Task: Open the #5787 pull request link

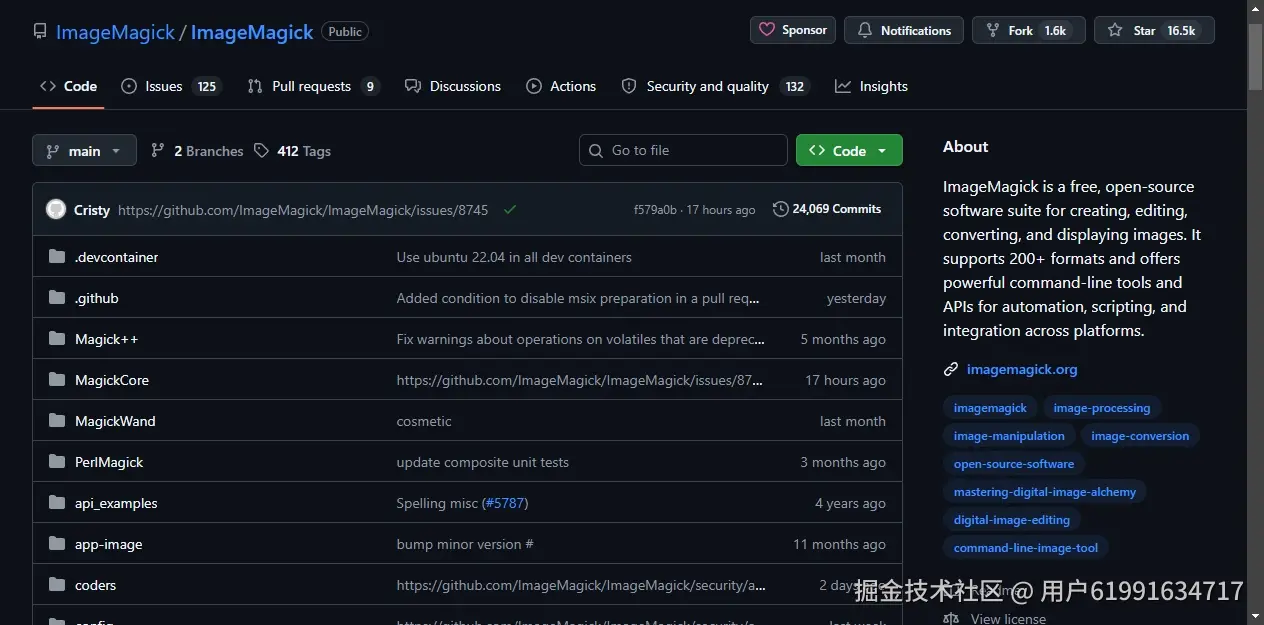Action: (504, 503)
